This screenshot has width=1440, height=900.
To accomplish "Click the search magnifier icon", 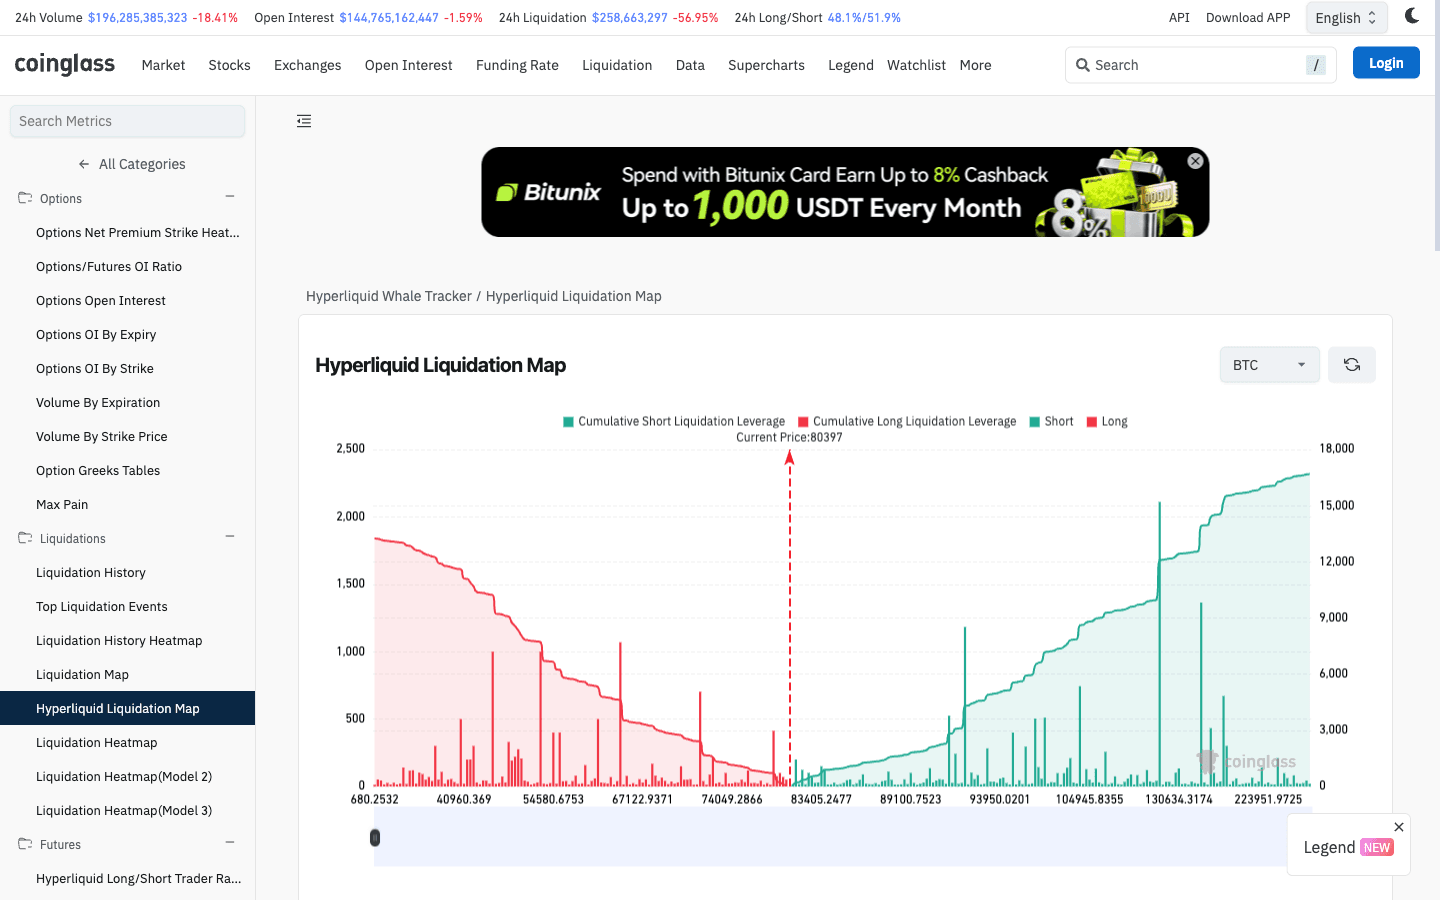I will click(x=1082, y=65).
